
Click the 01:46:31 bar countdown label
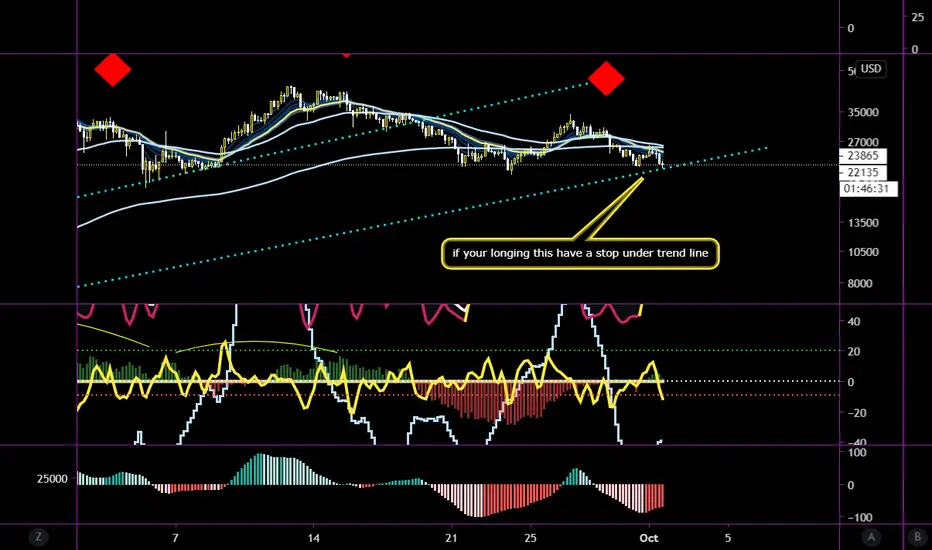coord(869,189)
